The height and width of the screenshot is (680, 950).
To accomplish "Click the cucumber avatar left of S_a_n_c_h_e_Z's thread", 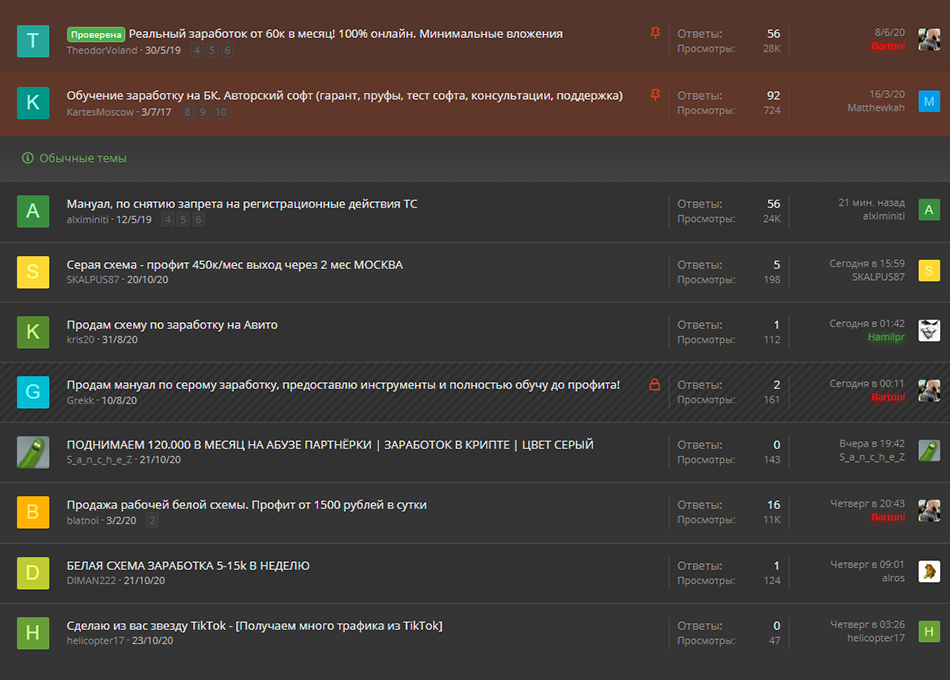I will pyautogui.click(x=33, y=452).
